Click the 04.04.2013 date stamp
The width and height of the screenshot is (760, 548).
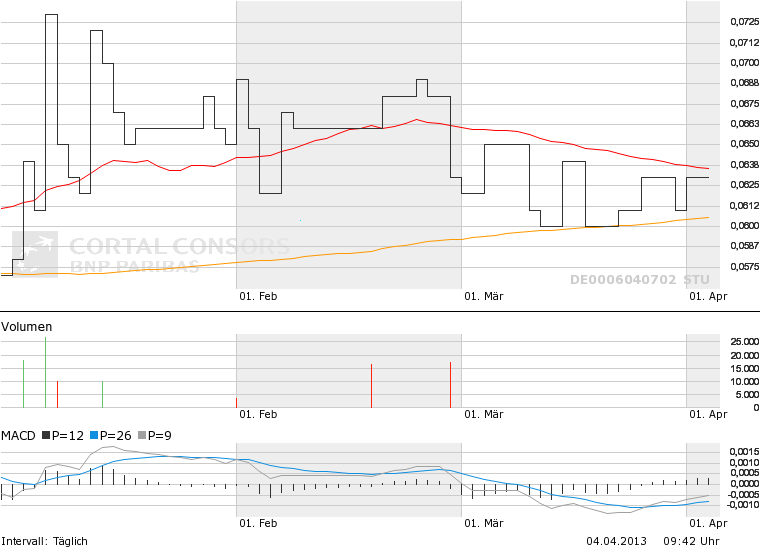619,541
